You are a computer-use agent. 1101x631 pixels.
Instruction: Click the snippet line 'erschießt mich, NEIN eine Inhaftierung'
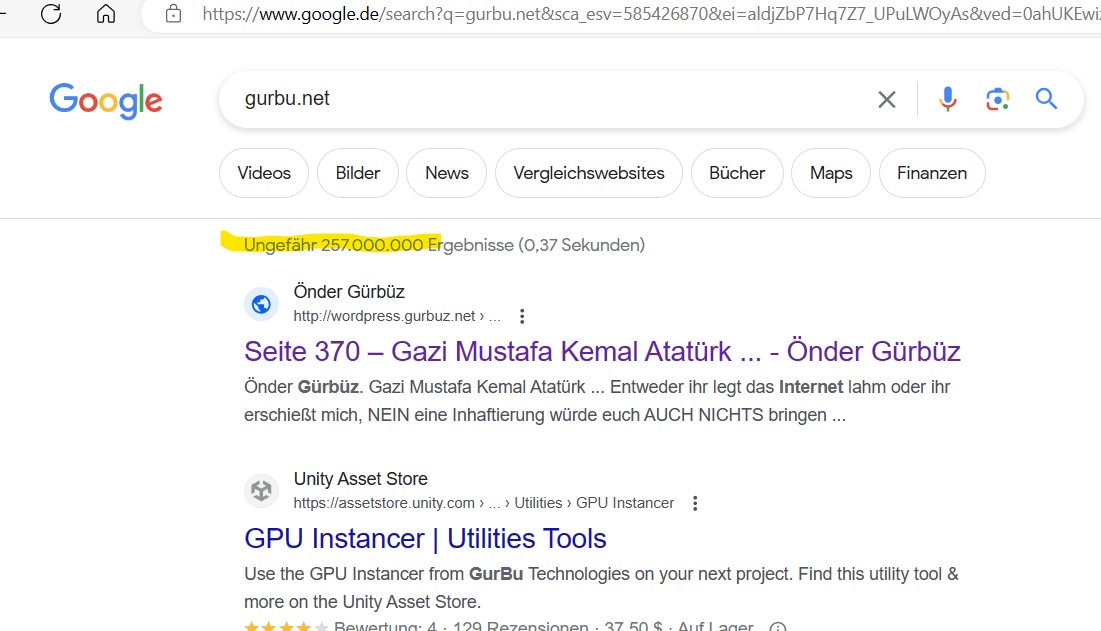545,415
